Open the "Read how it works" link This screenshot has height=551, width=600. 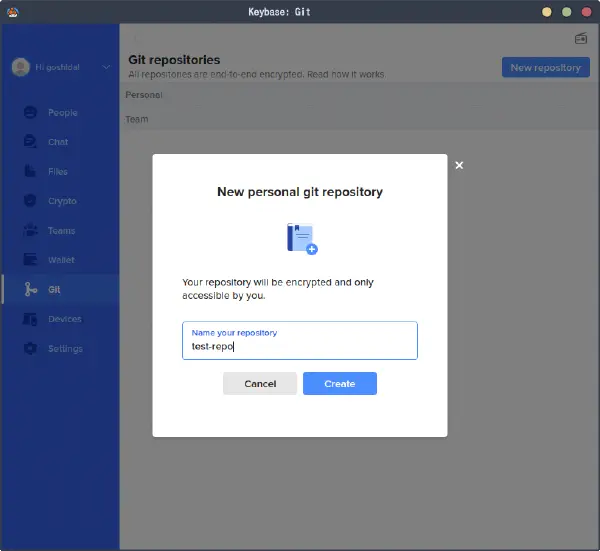pos(346,74)
